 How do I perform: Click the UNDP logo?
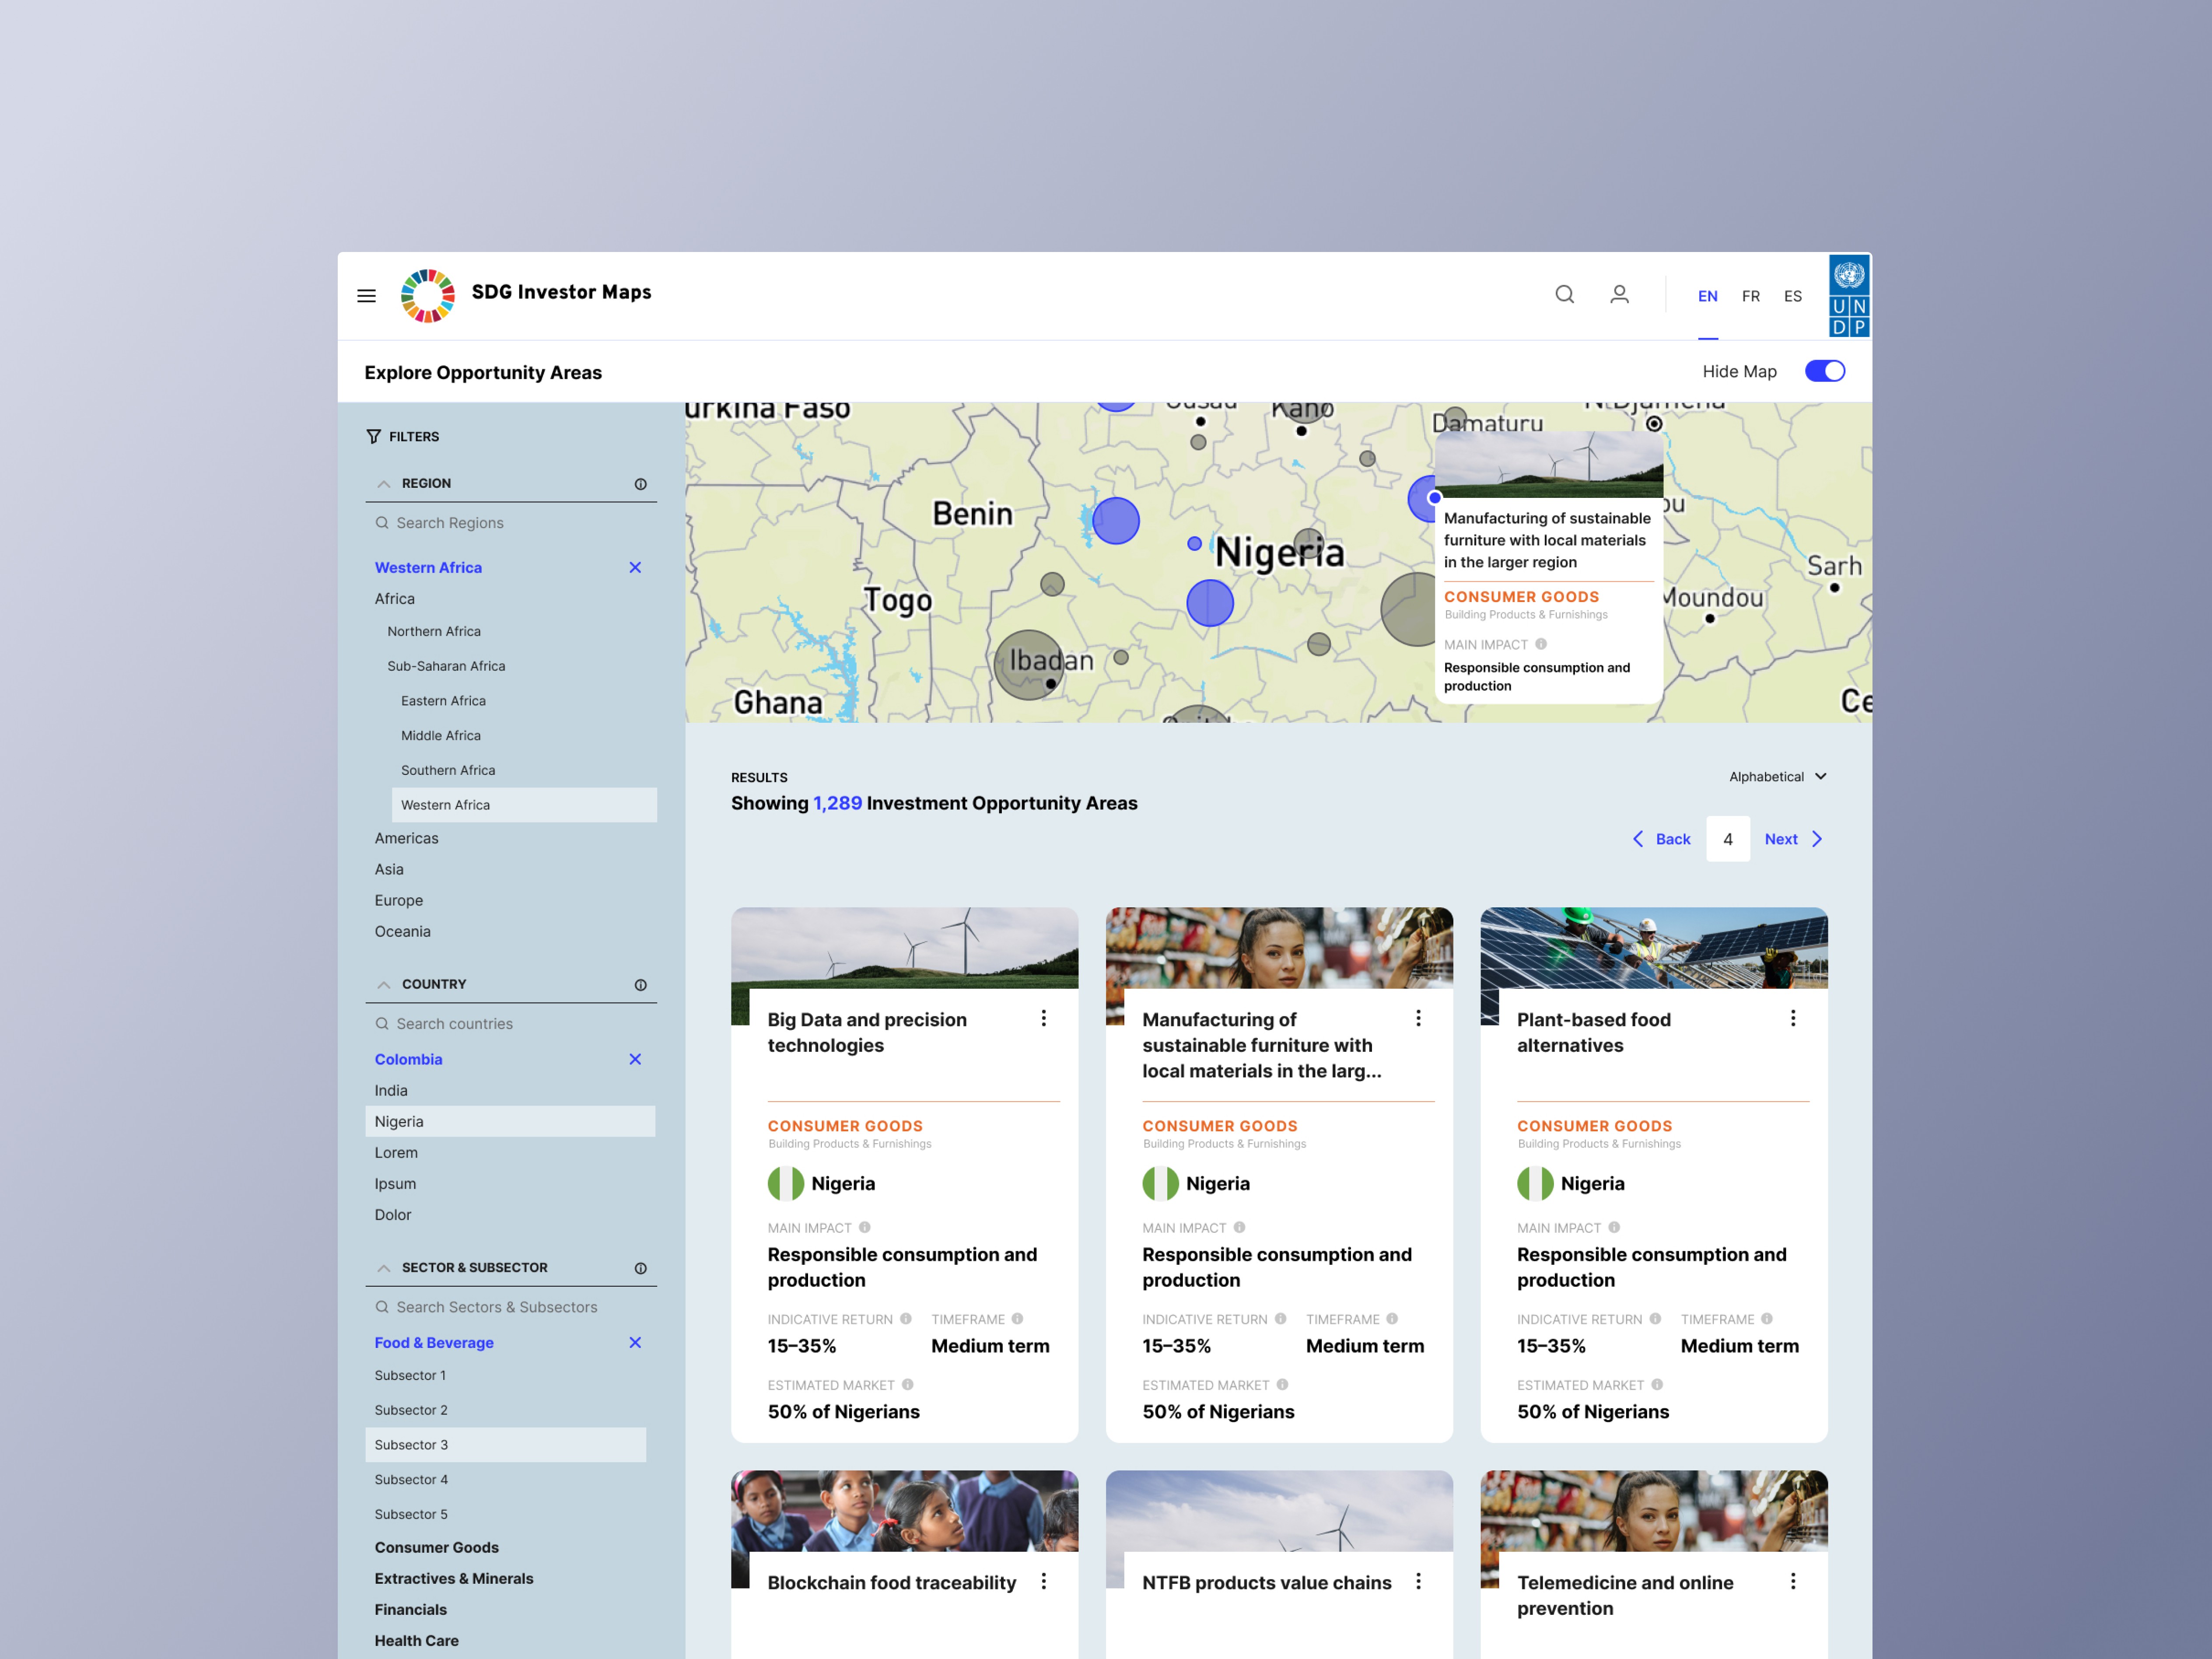(x=1848, y=296)
